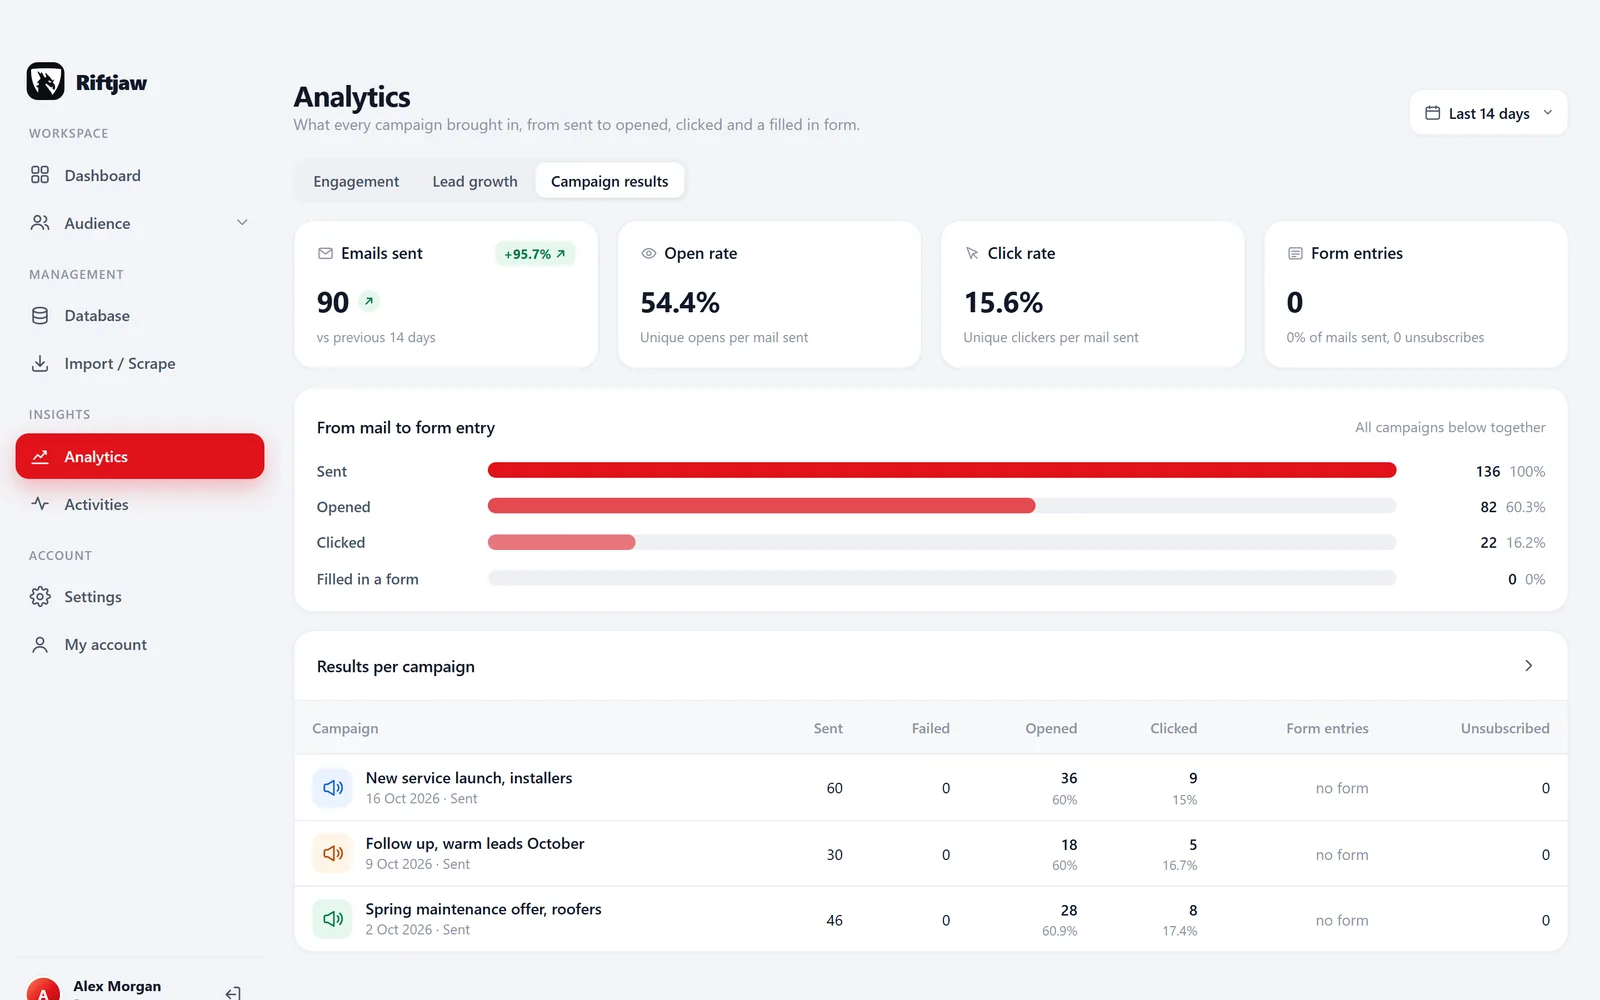Switch to the Lead growth tab
Screen dimensions: 1600x1000
click(475, 182)
